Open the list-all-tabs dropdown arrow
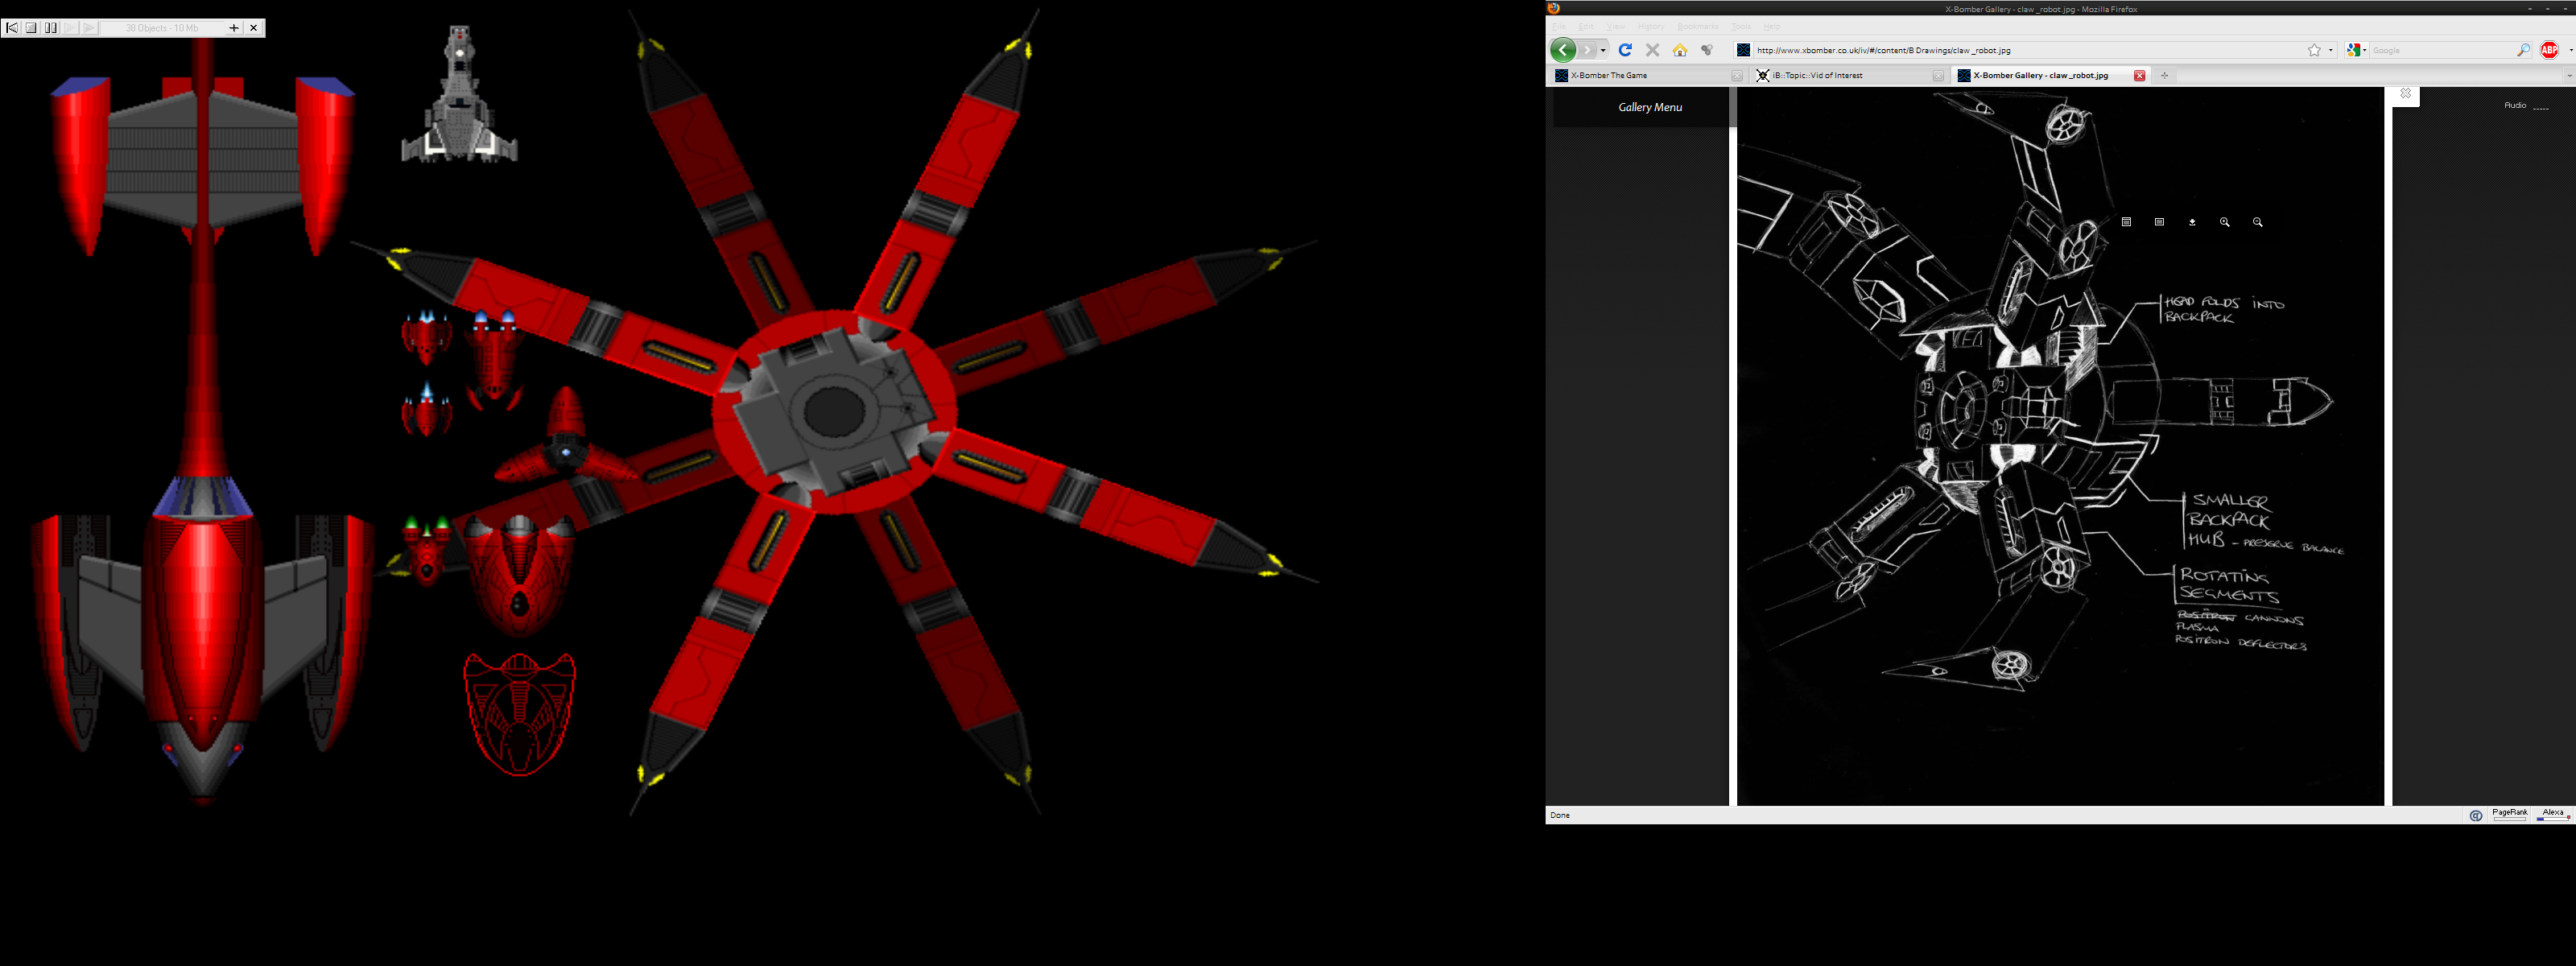 click(x=2569, y=75)
